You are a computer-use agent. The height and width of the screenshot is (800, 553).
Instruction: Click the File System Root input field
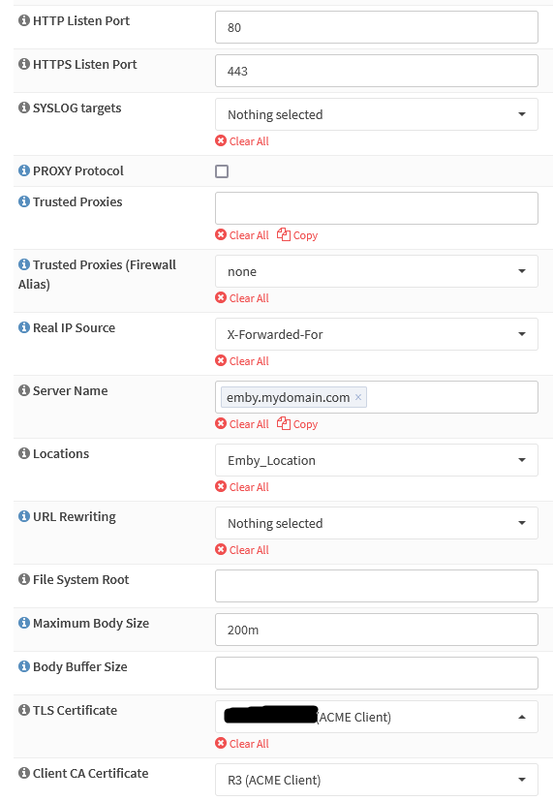pyautogui.click(x=376, y=586)
